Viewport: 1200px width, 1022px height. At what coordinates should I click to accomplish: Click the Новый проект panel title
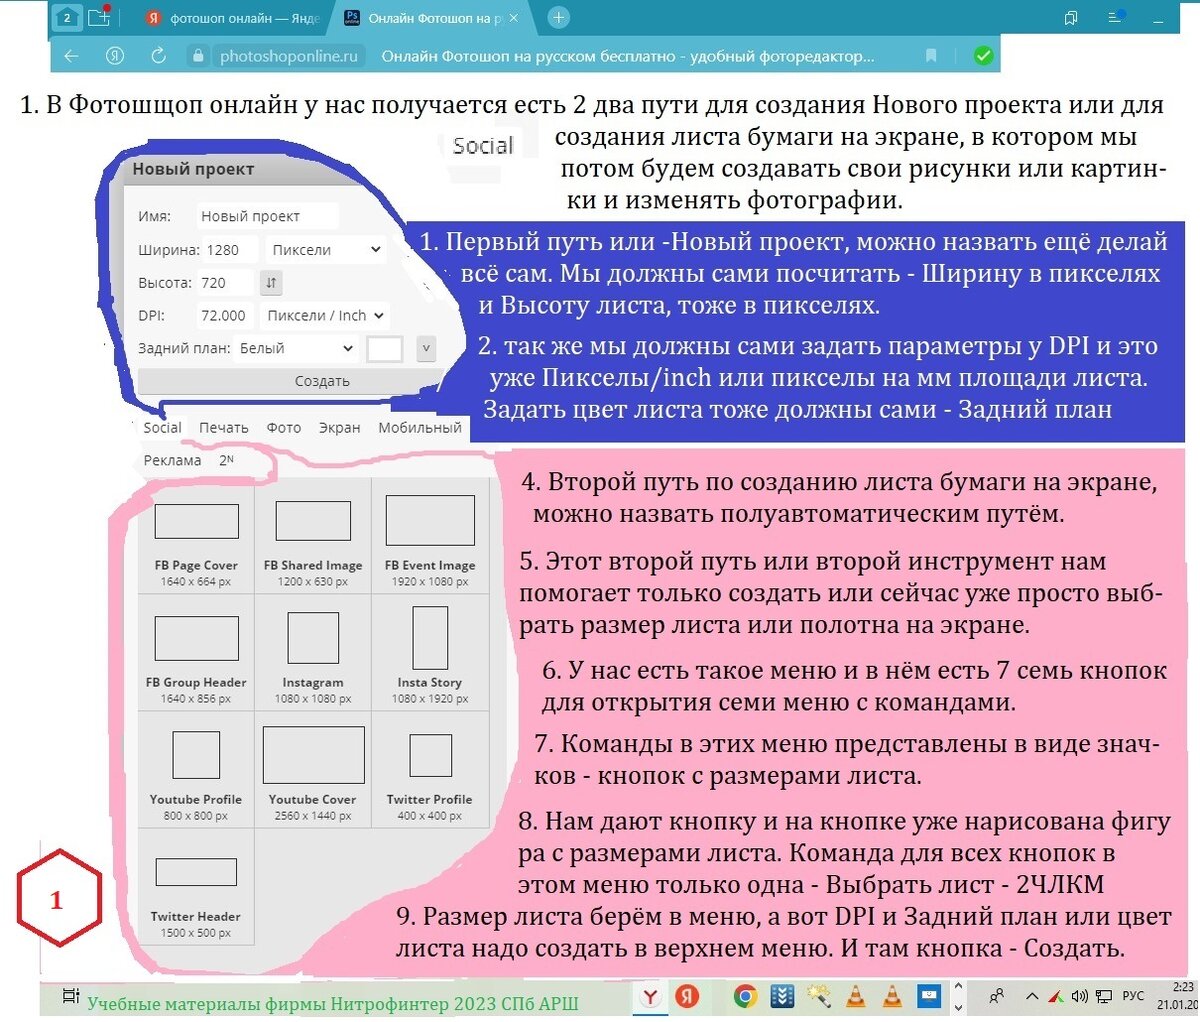(193, 169)
